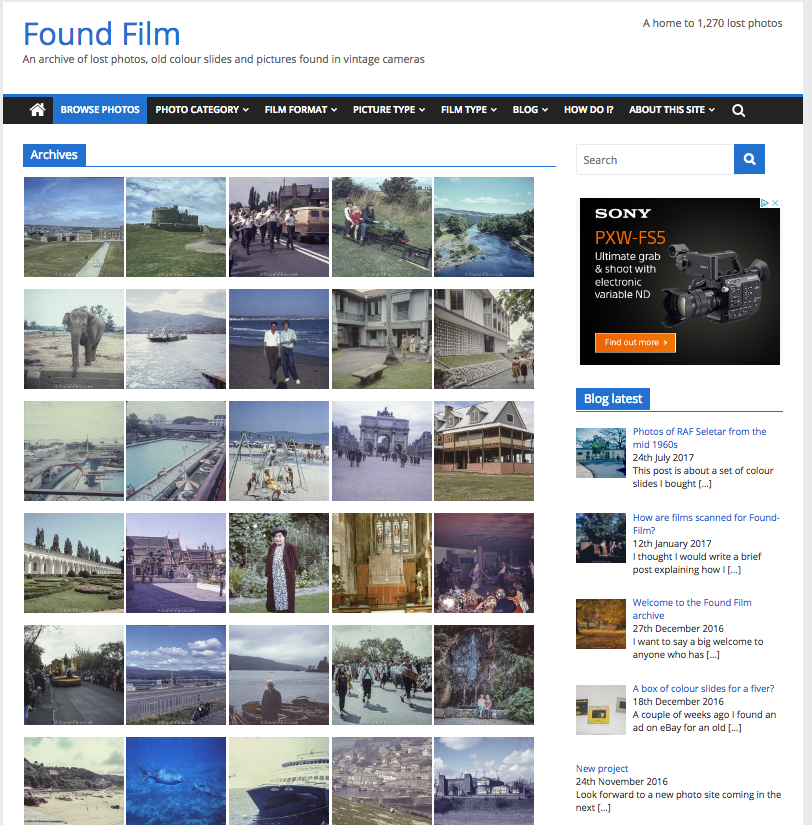Open film scanning post thumbnail image
812x825 pixels.
600,538
